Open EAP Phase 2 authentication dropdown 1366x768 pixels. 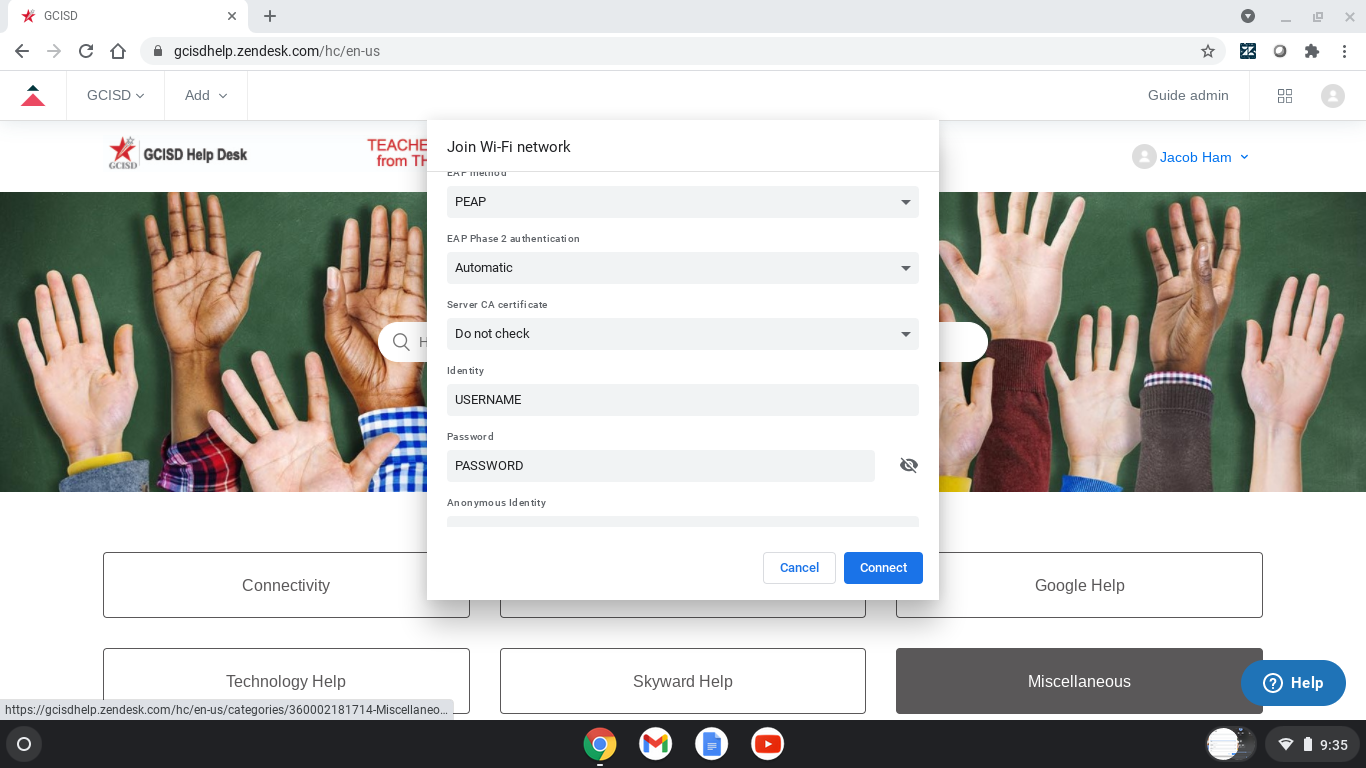(x=683, y=267)
